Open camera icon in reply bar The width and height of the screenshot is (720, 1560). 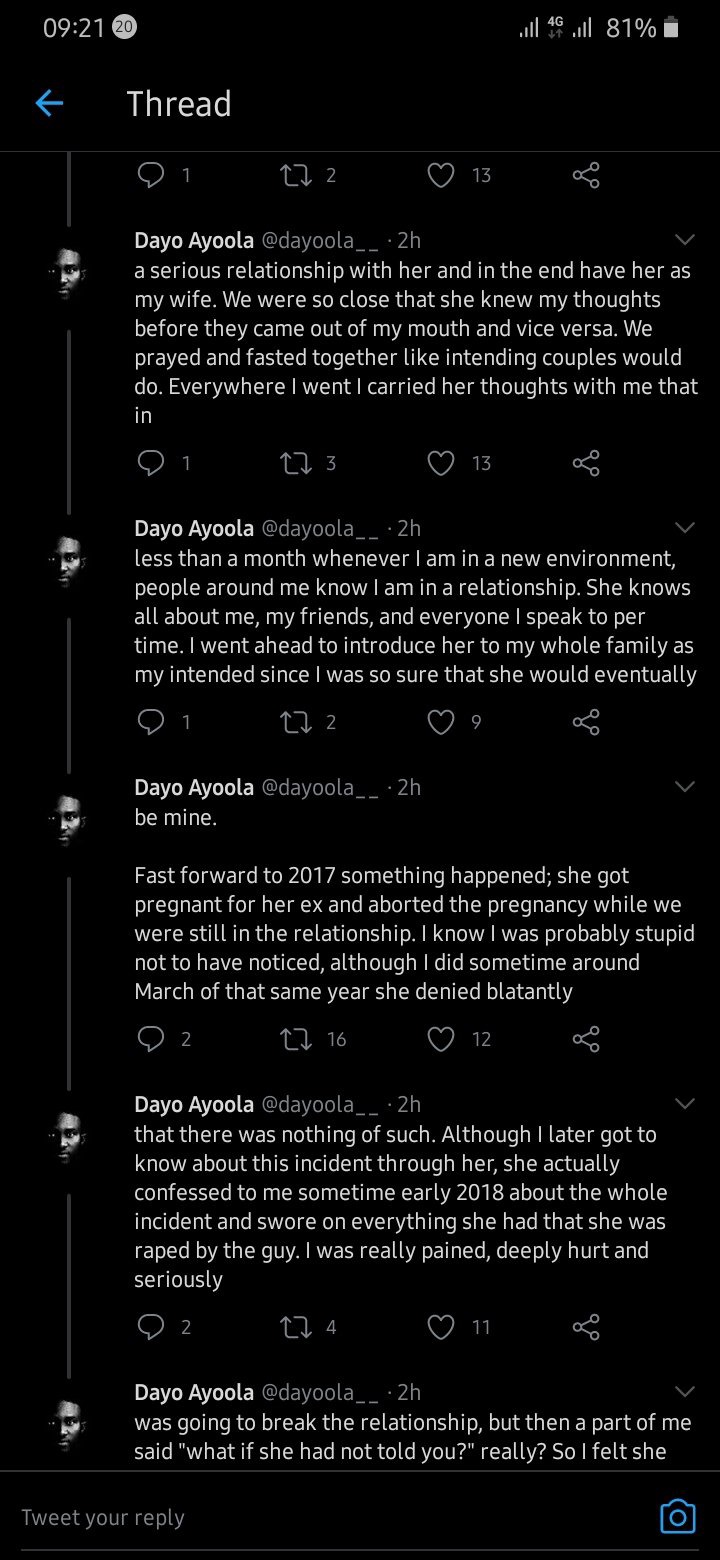[678, 1516]
